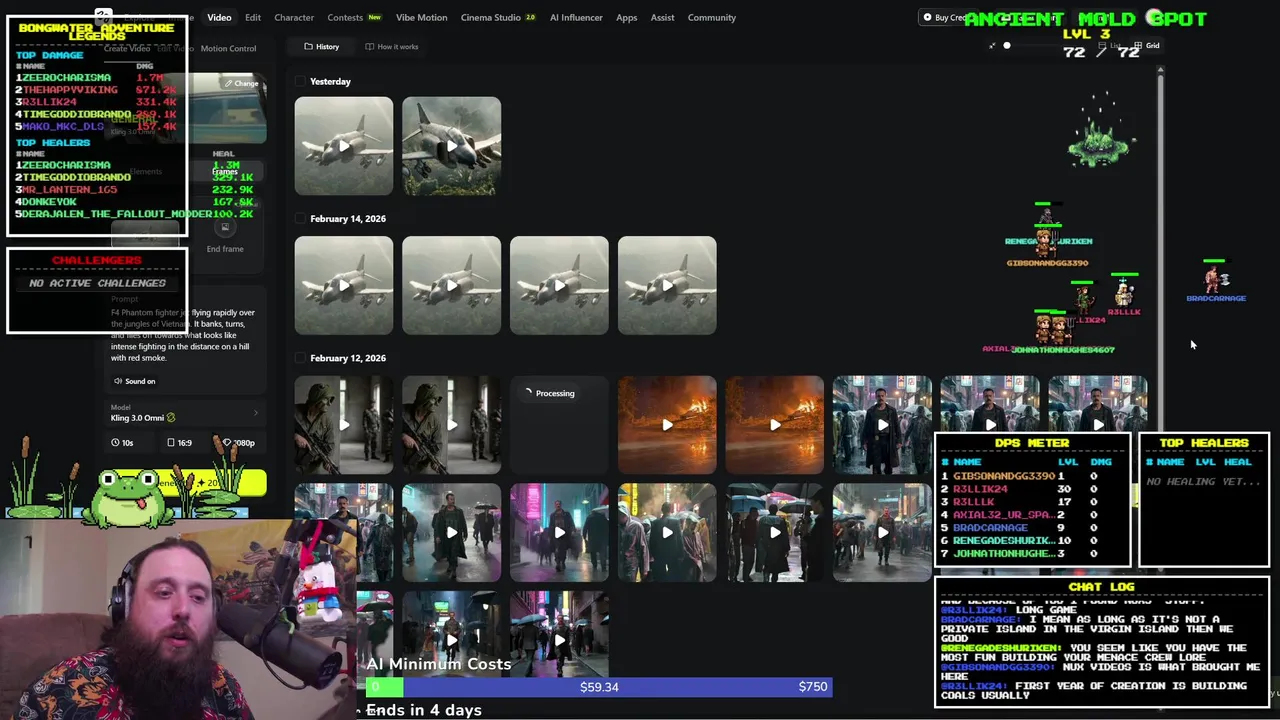Play the pink neon alley video
Screen dimensions: 1280x720
559,532
